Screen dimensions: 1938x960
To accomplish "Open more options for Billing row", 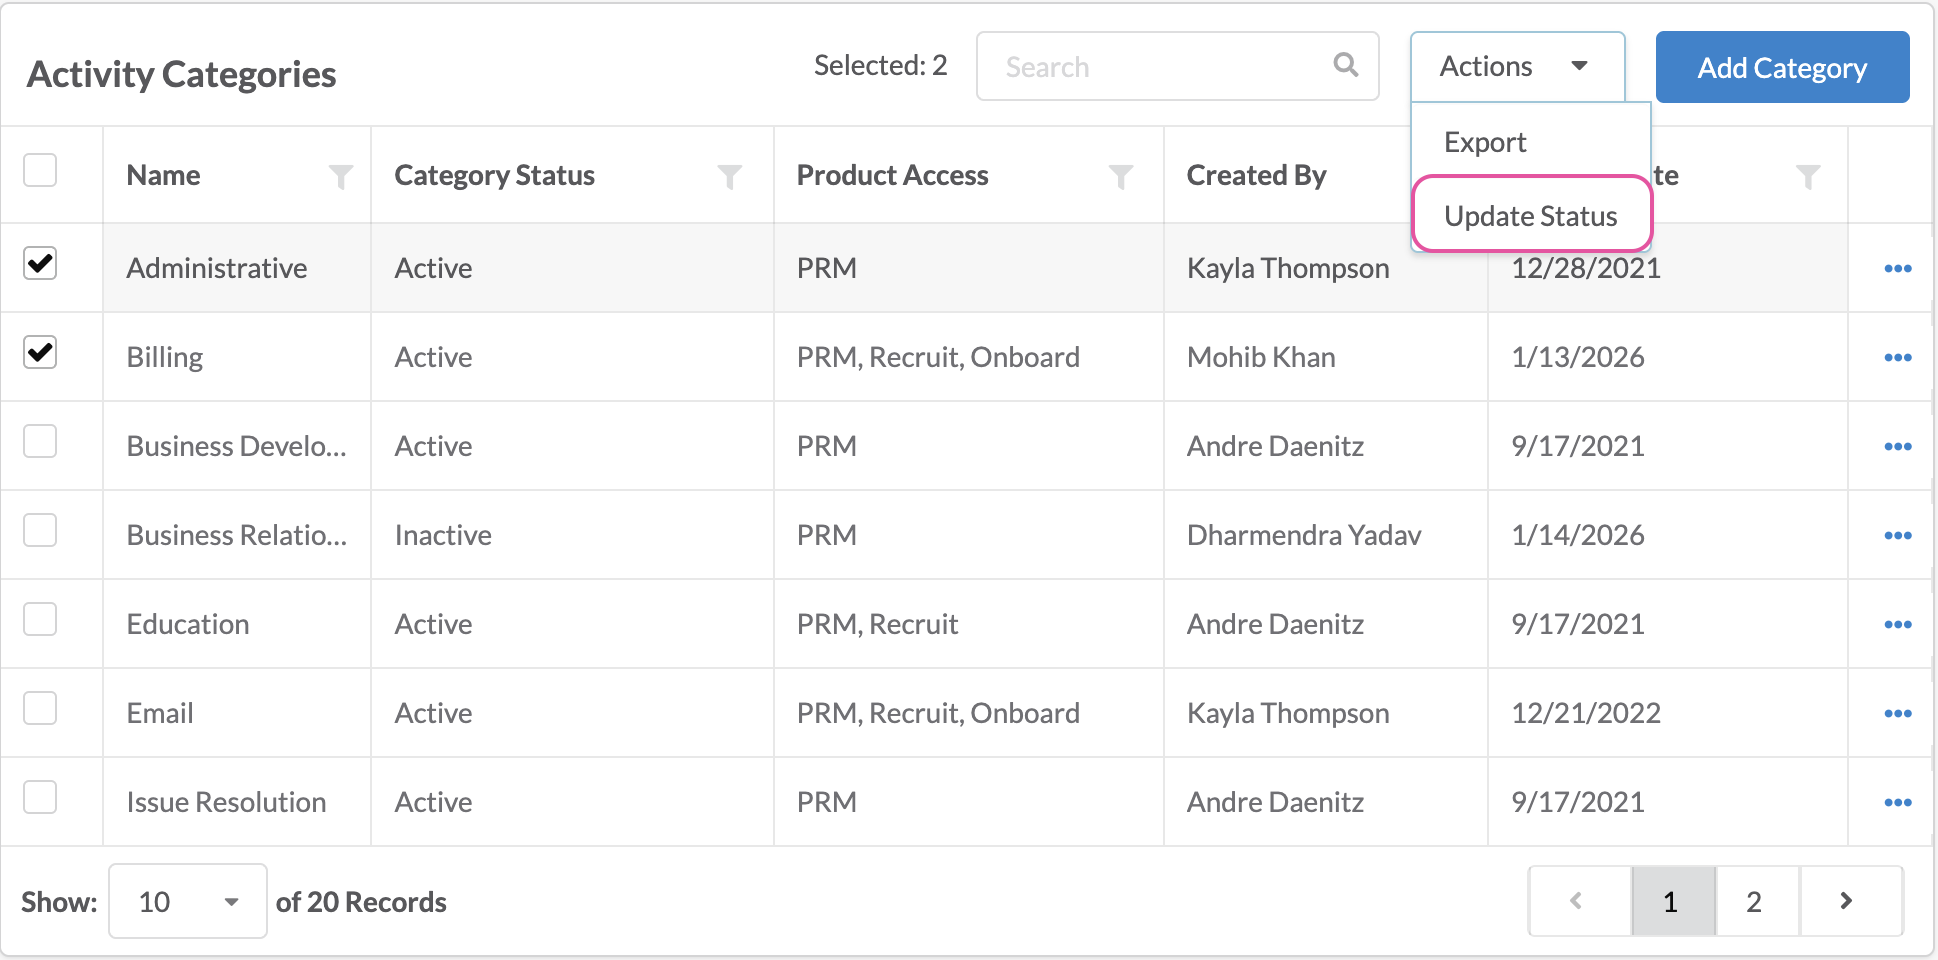I will click(x=1897, y=357).
